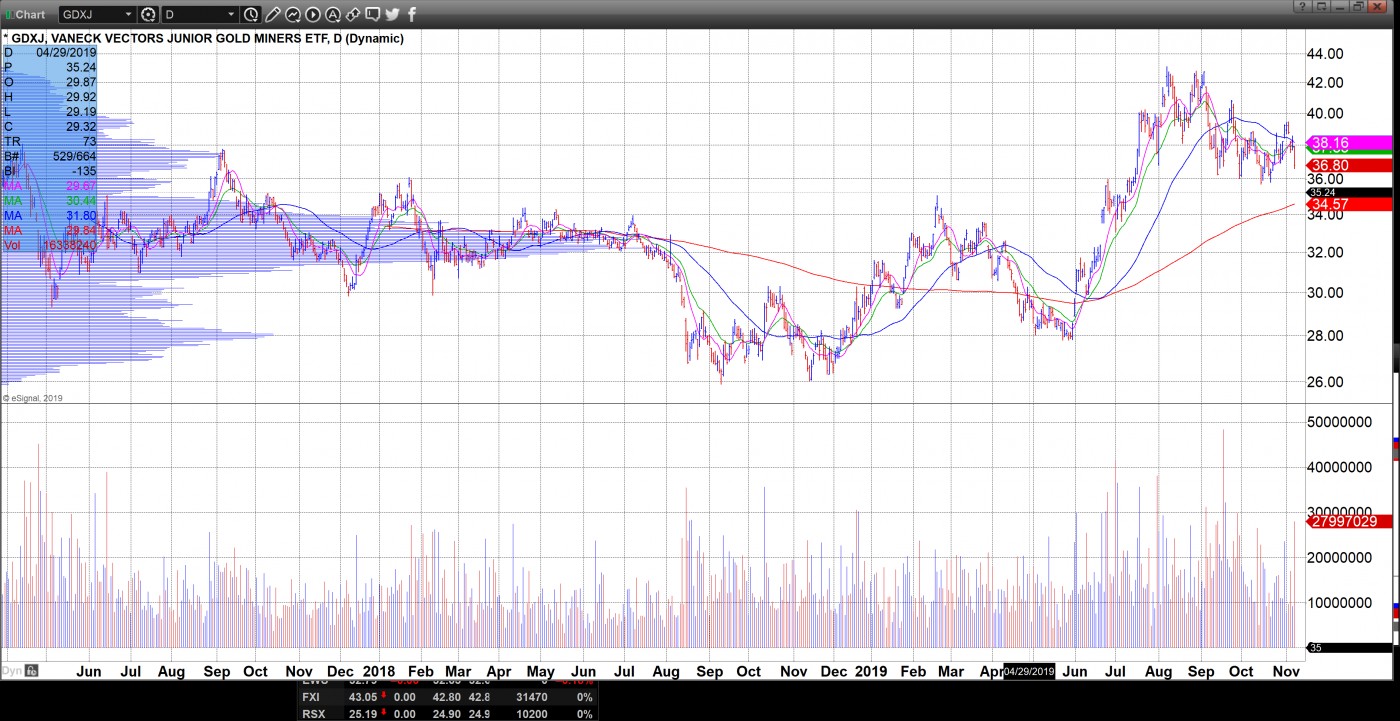This screenshot has height=721, width=1400.
Task: Click the Vol value in data panel
Action: (x=70, y=245)
